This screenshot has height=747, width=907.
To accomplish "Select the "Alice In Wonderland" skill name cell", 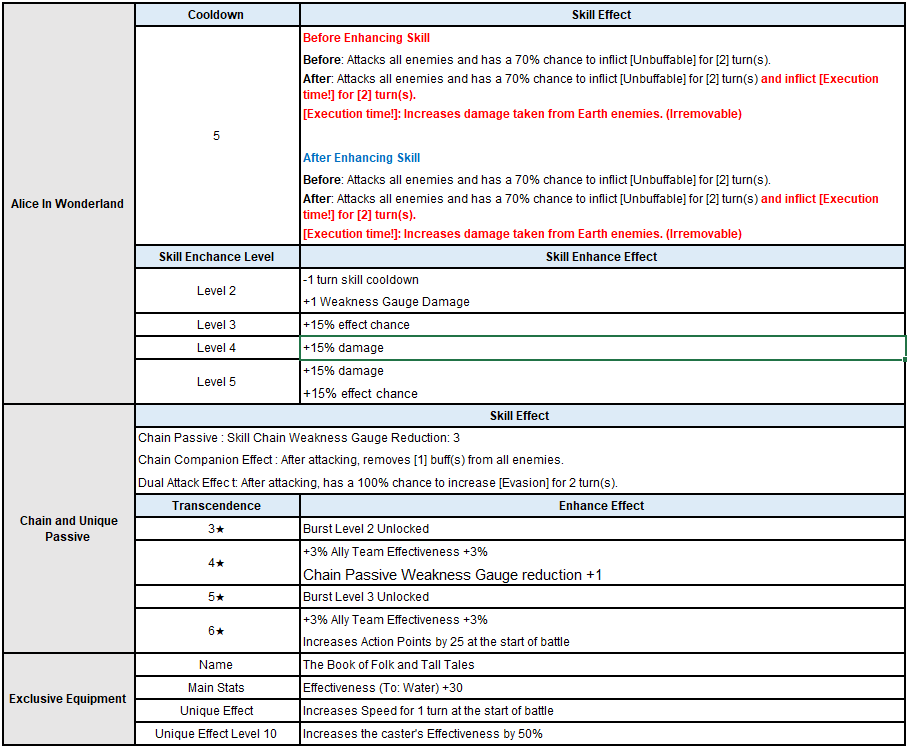I will pyautogui.click(x=67, y=204).
